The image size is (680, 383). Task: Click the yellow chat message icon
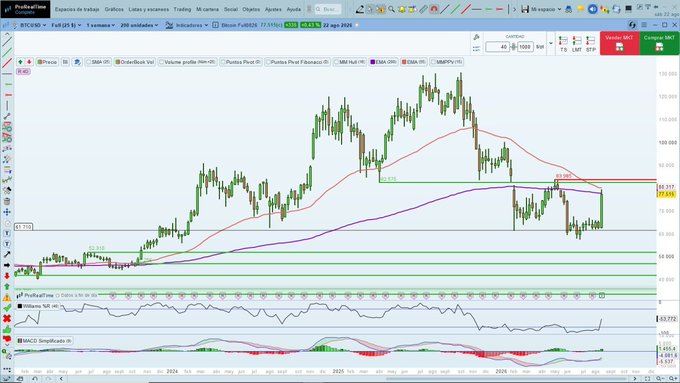click(x=580, y=9)
